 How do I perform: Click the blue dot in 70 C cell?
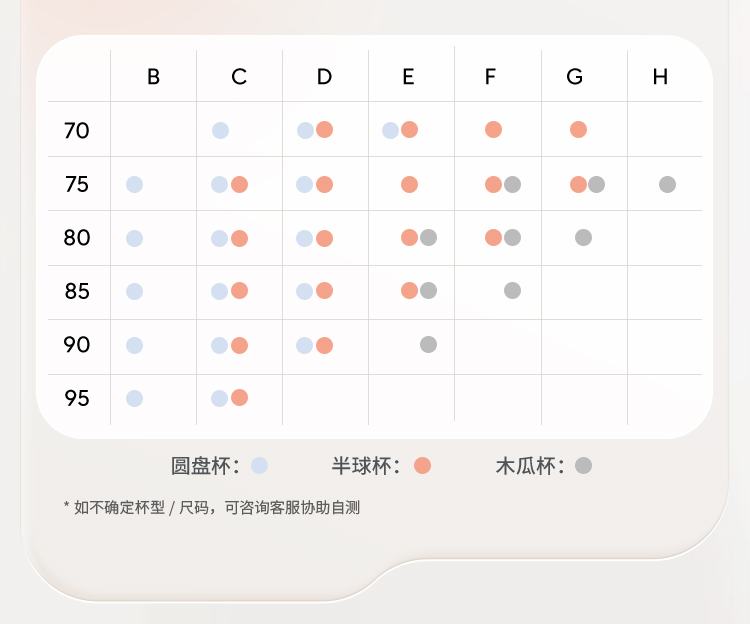click(x=220, y=130)
